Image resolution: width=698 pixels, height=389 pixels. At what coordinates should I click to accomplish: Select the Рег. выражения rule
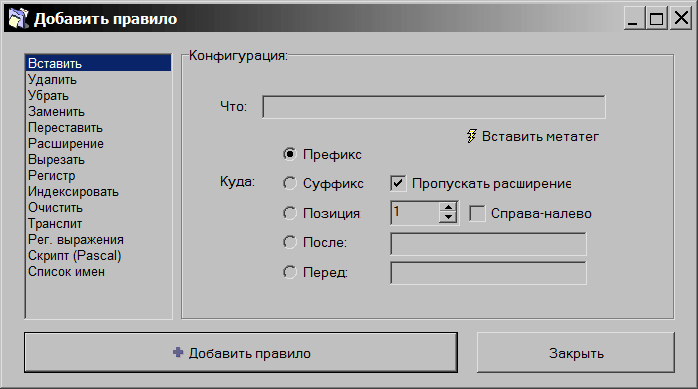coord(98,240)
